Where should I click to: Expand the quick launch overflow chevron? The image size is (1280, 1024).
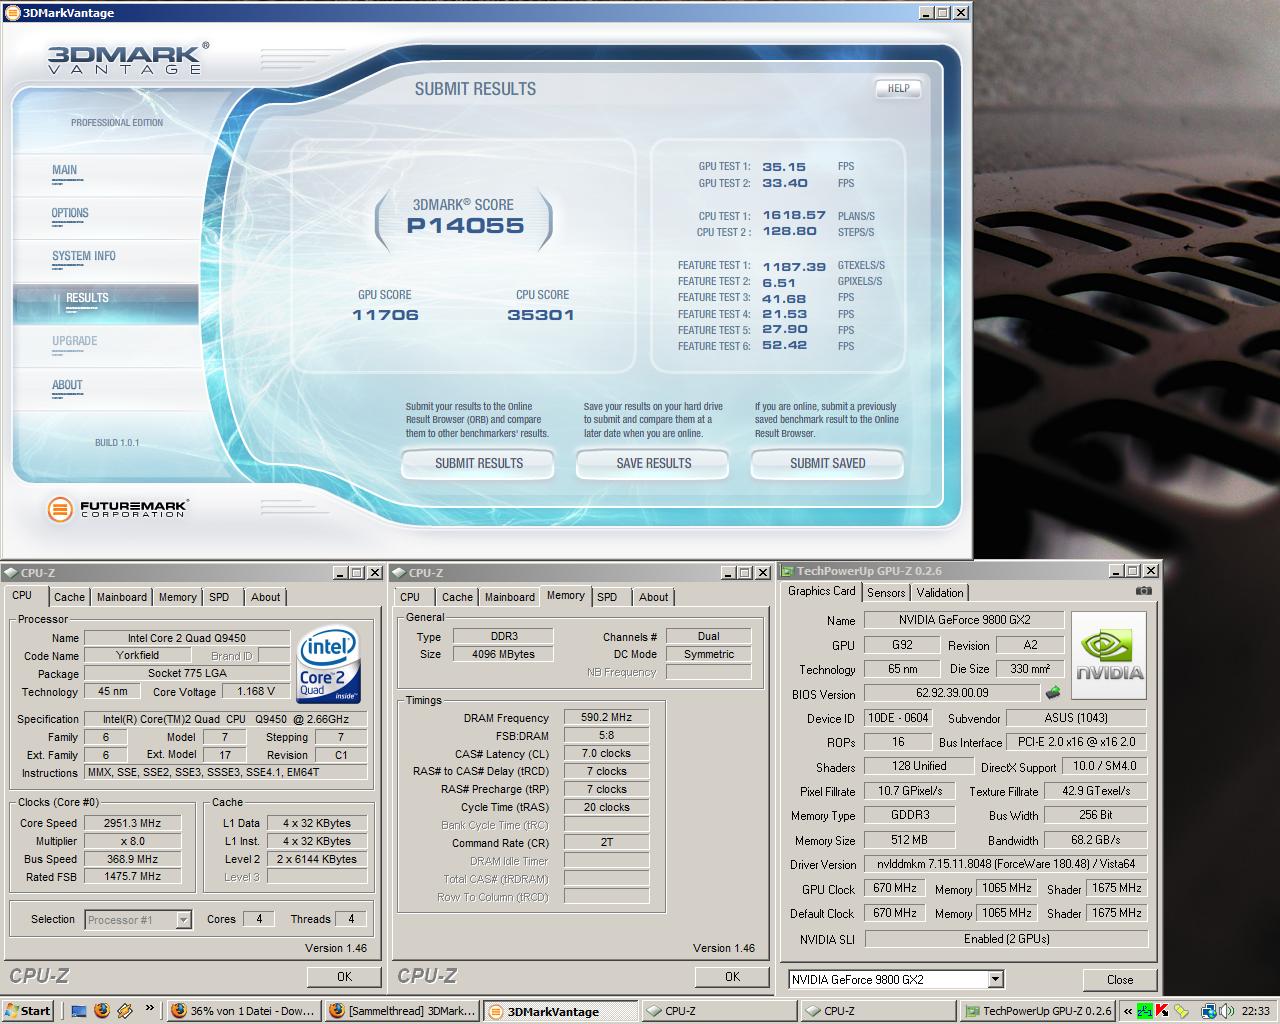coord(150,1009)
